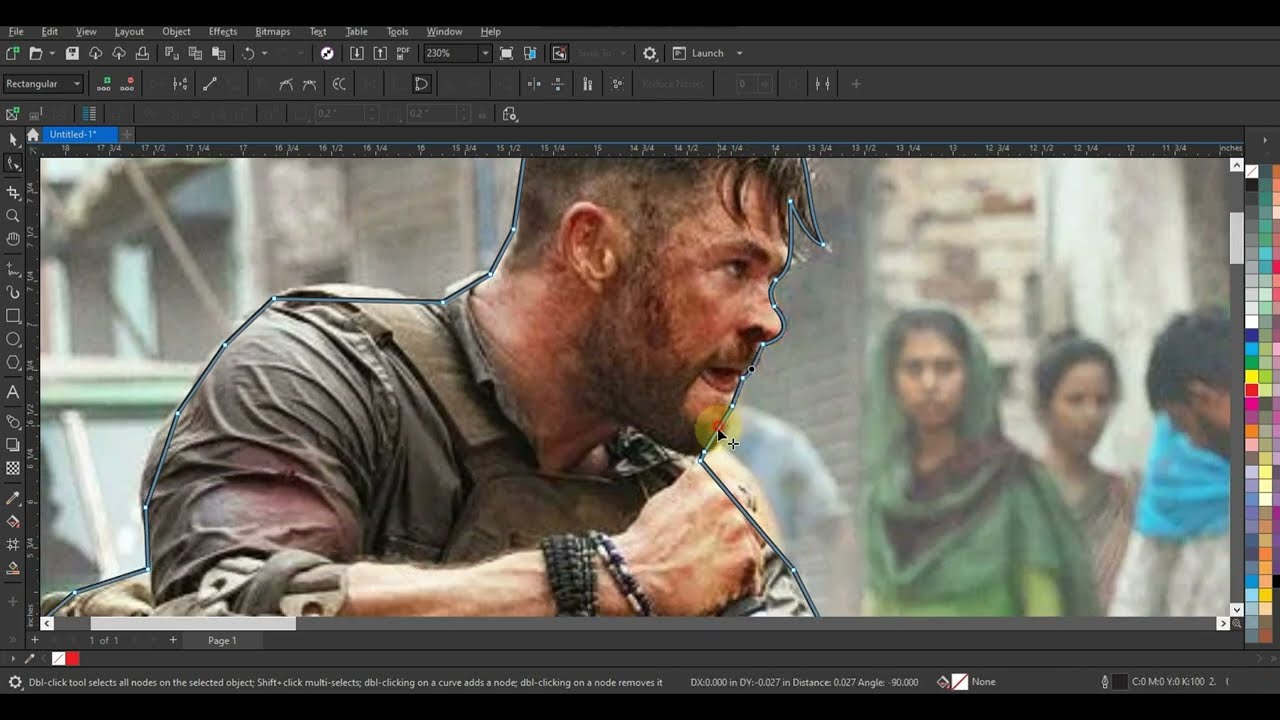The image size is (1280, 720).
Task: Click Reflect nodes vertically icon
Action: coord(557,84)
